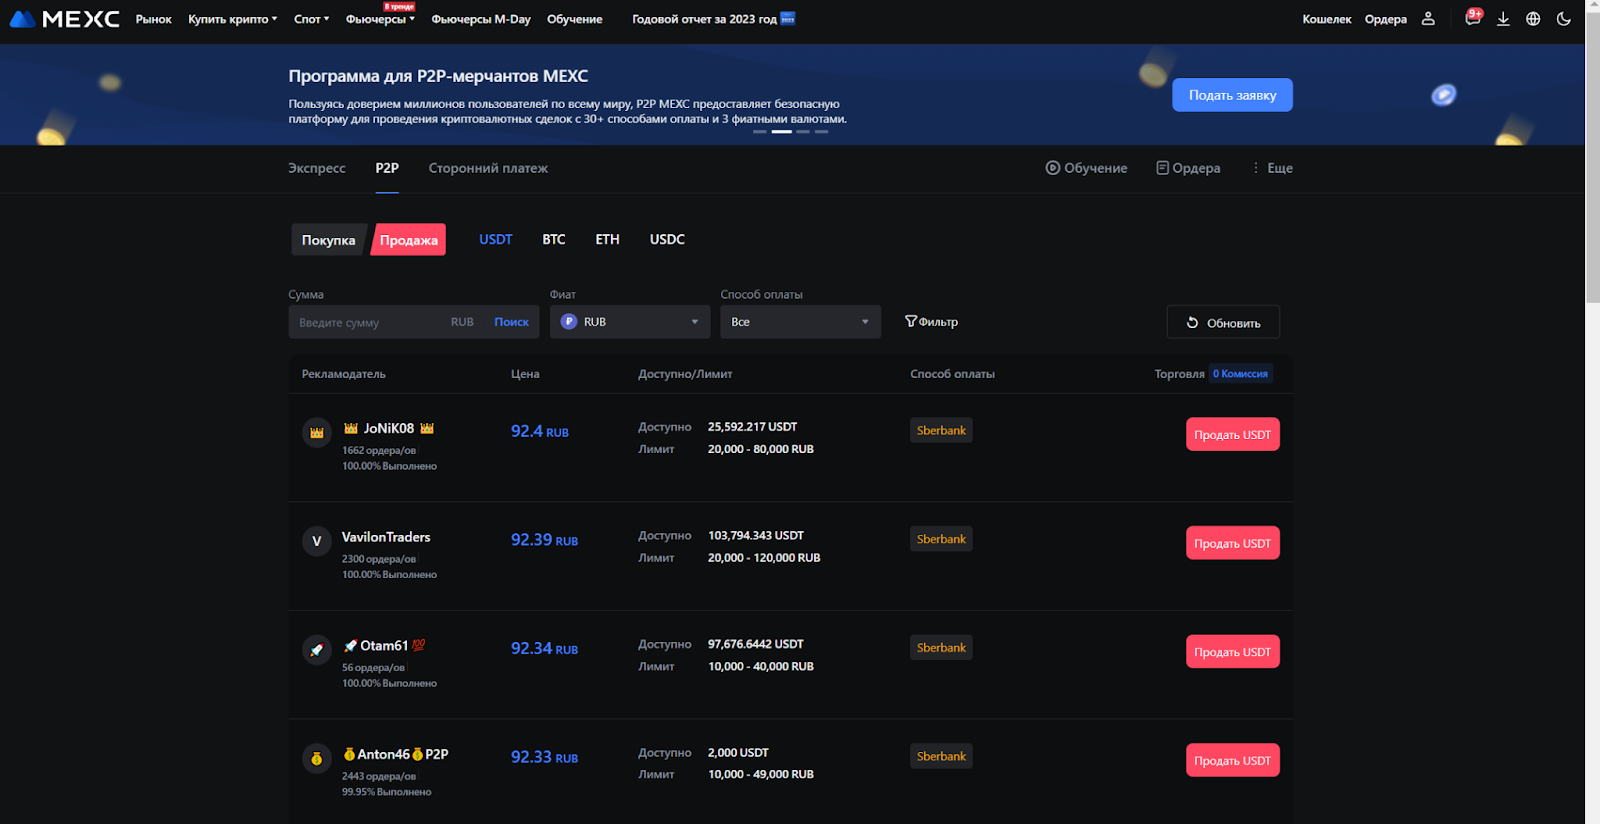Open the Купить крипто menu
Screen dimensions: 1600x824
[232, 19]
